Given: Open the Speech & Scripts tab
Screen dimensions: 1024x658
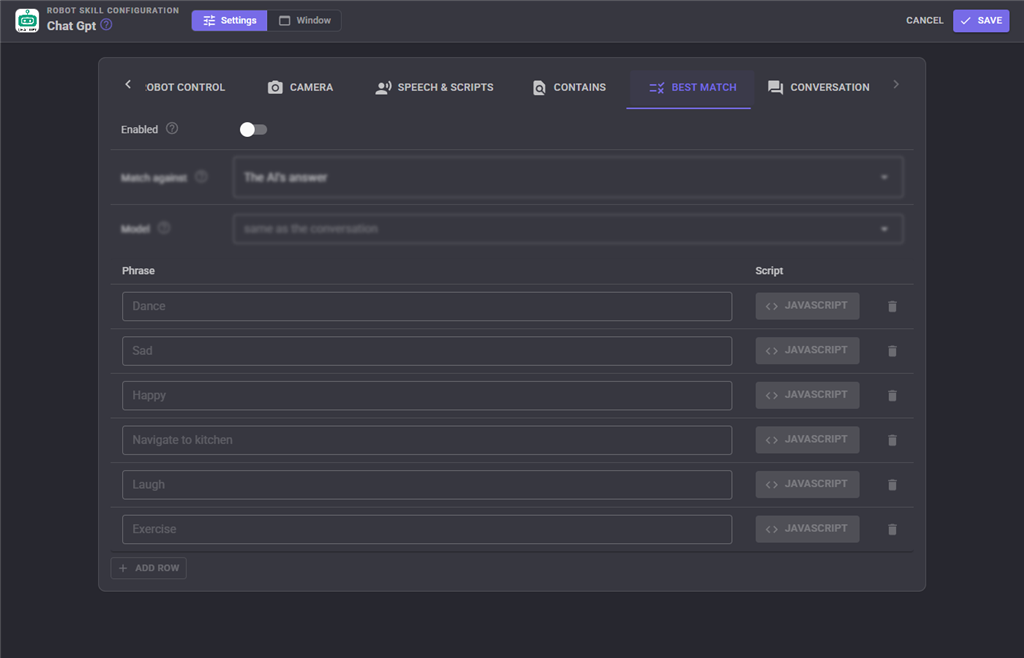Looking at the screenshot, I should [435, 87].
